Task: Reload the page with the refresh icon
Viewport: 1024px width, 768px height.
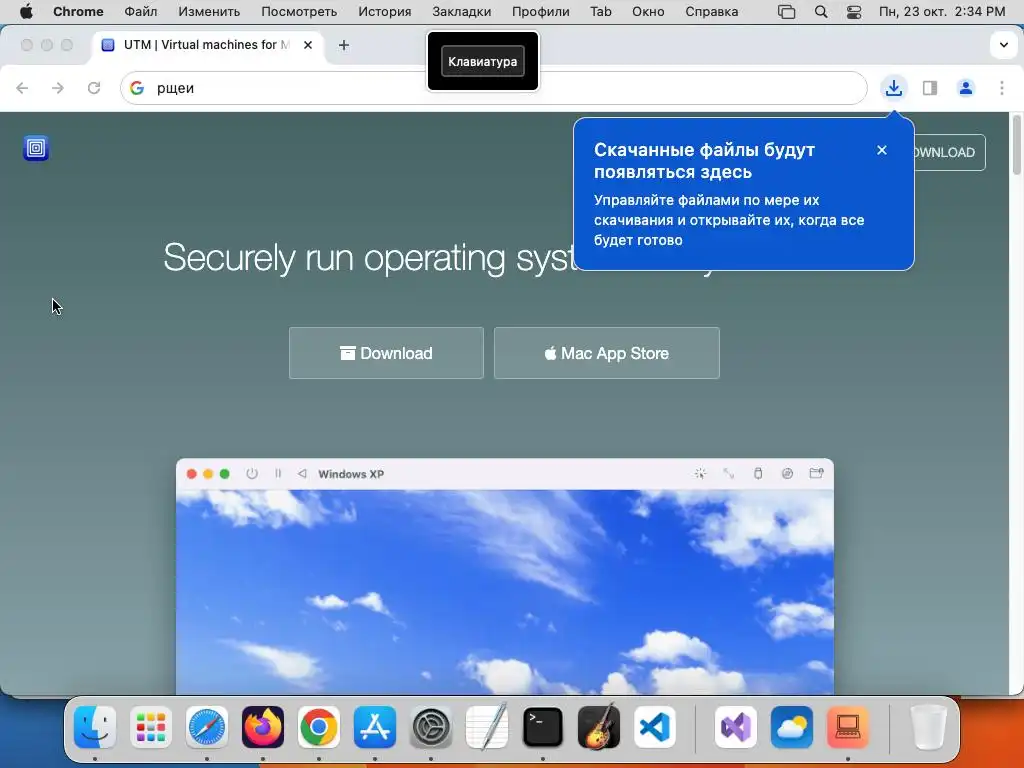Action: pos(94,88)
